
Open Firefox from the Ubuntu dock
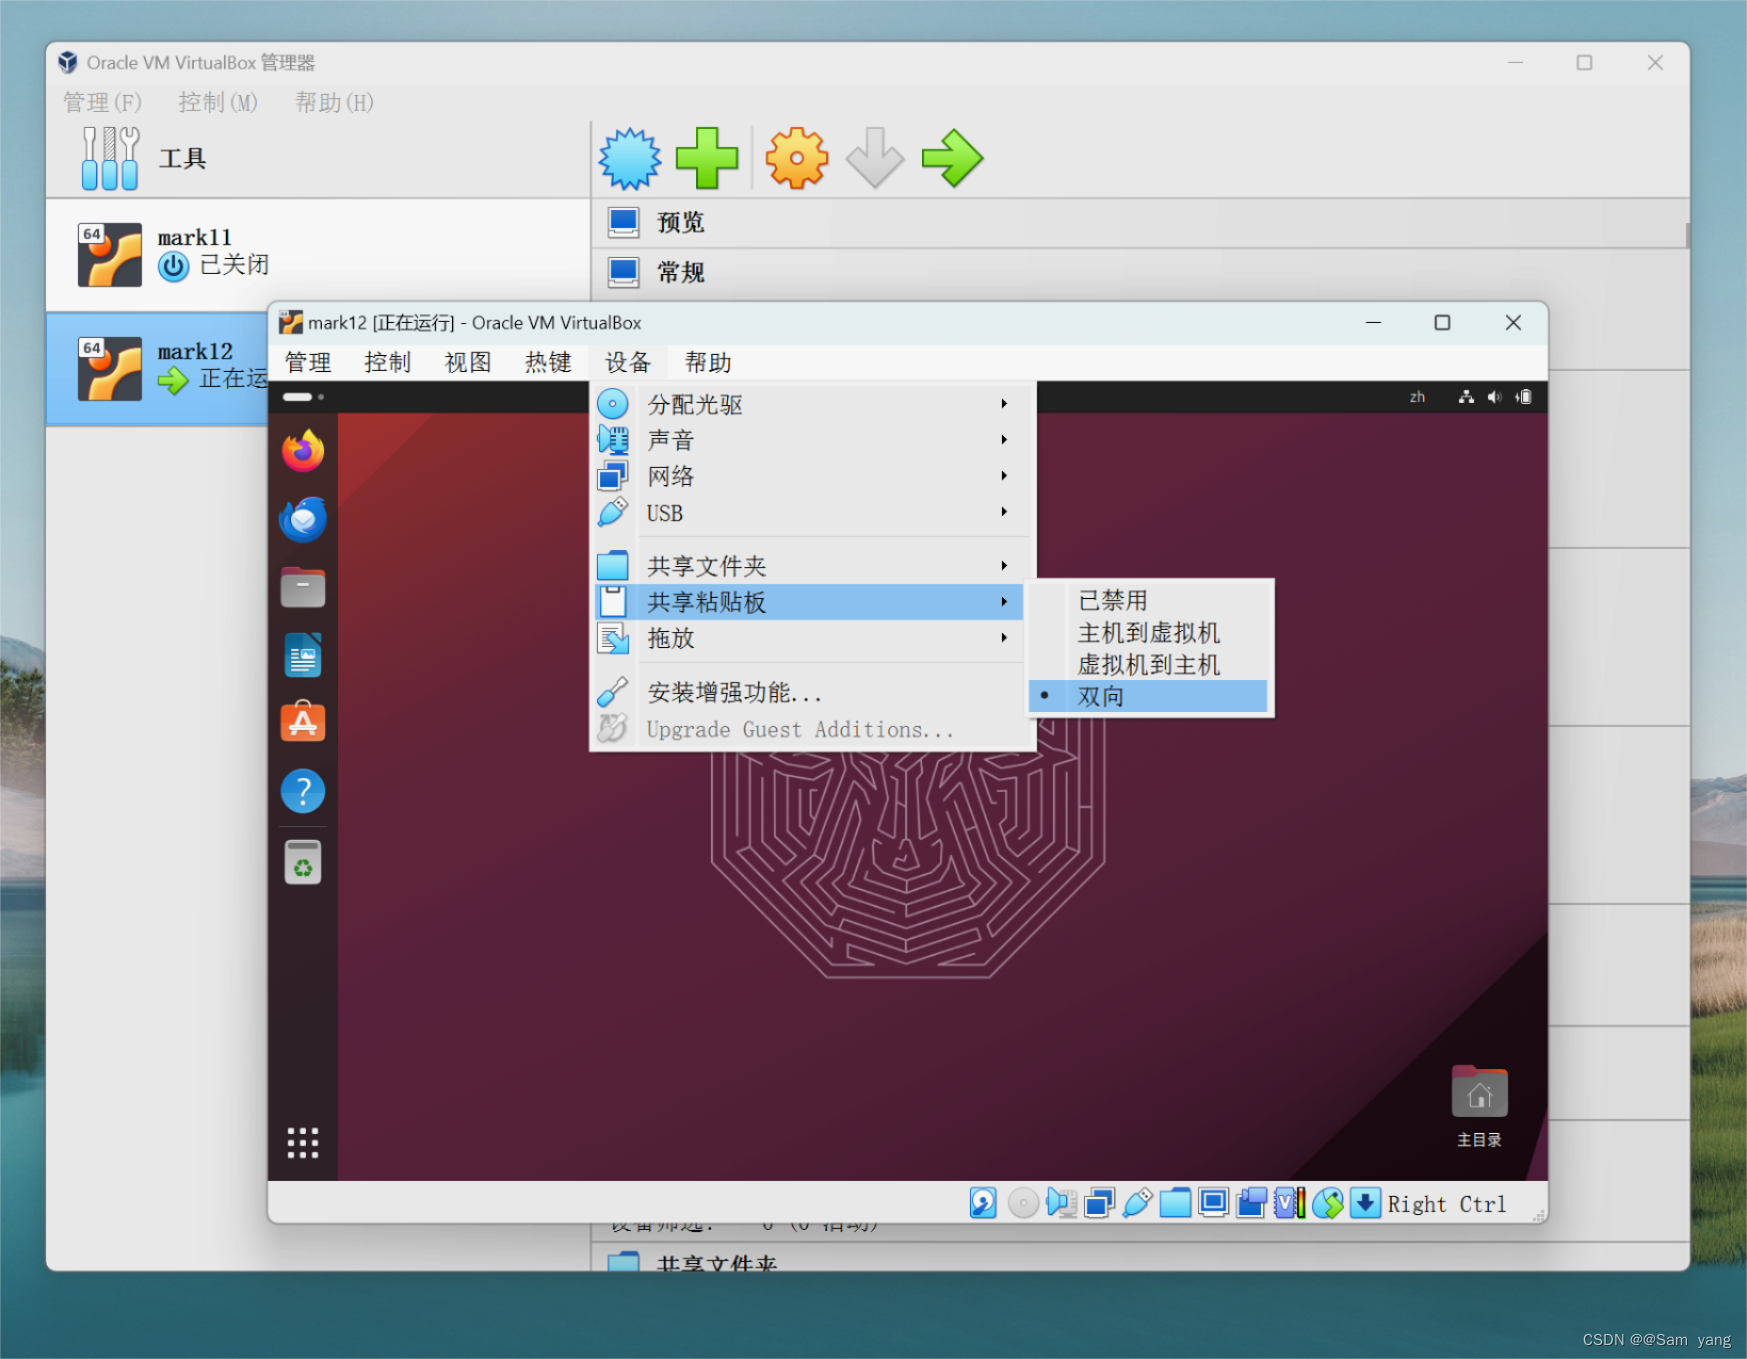pos(303,451)
